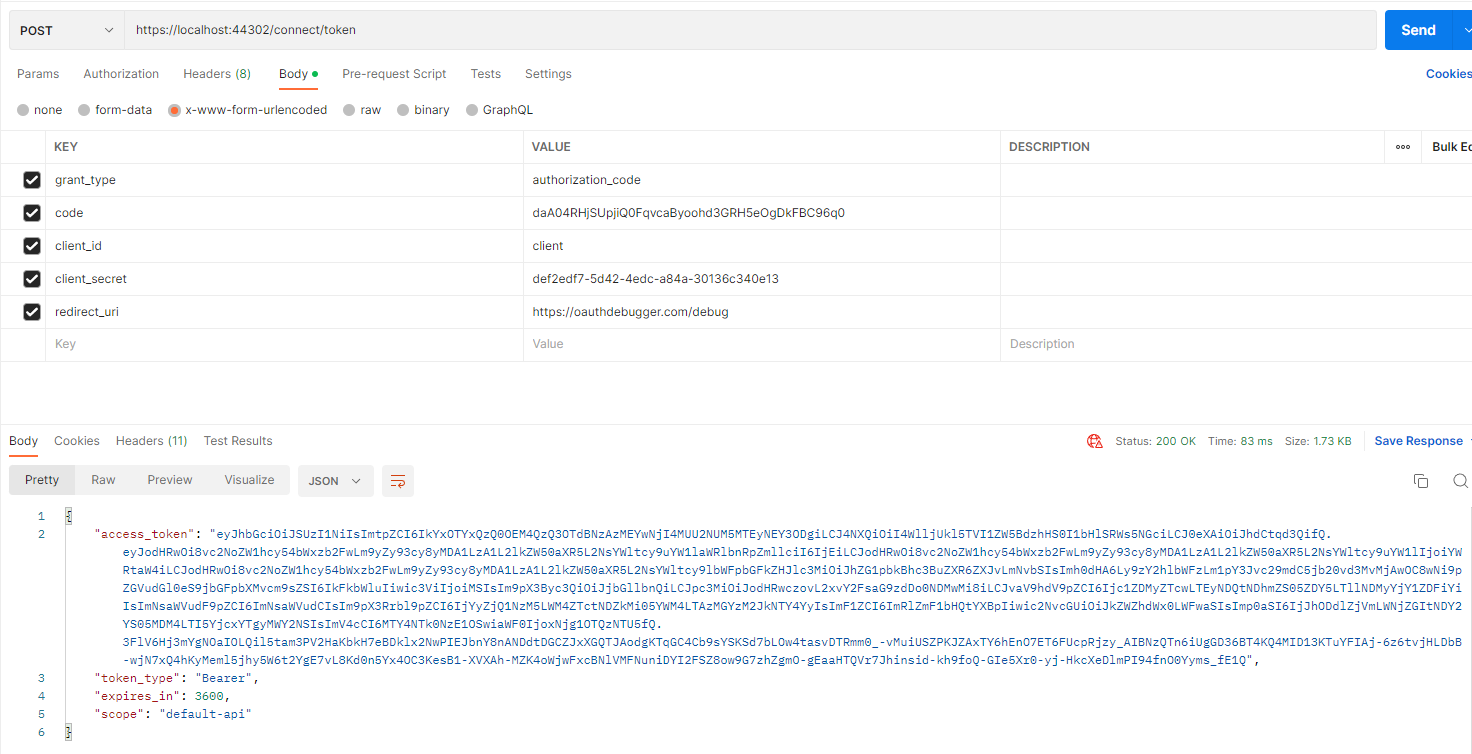Open the POST method dropdown
This screenshot has width=1472, height=754.
click(x=67, y=30)
